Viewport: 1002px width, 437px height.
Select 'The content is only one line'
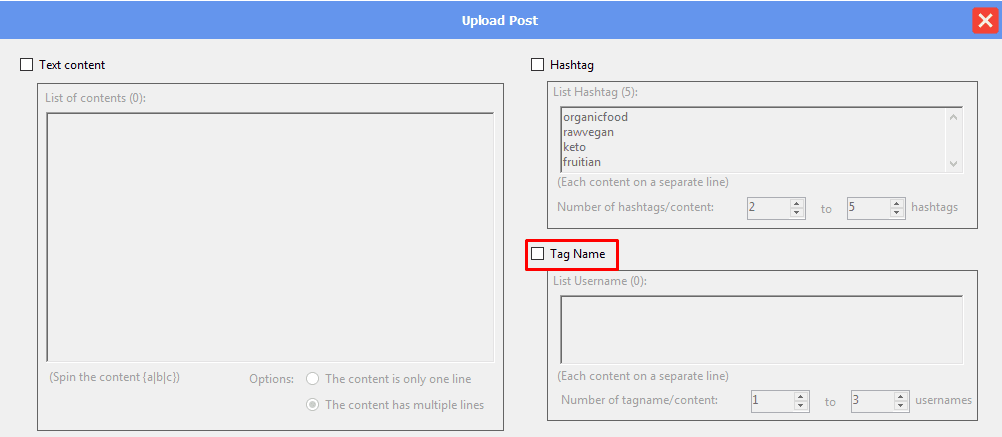coord(313,379)
